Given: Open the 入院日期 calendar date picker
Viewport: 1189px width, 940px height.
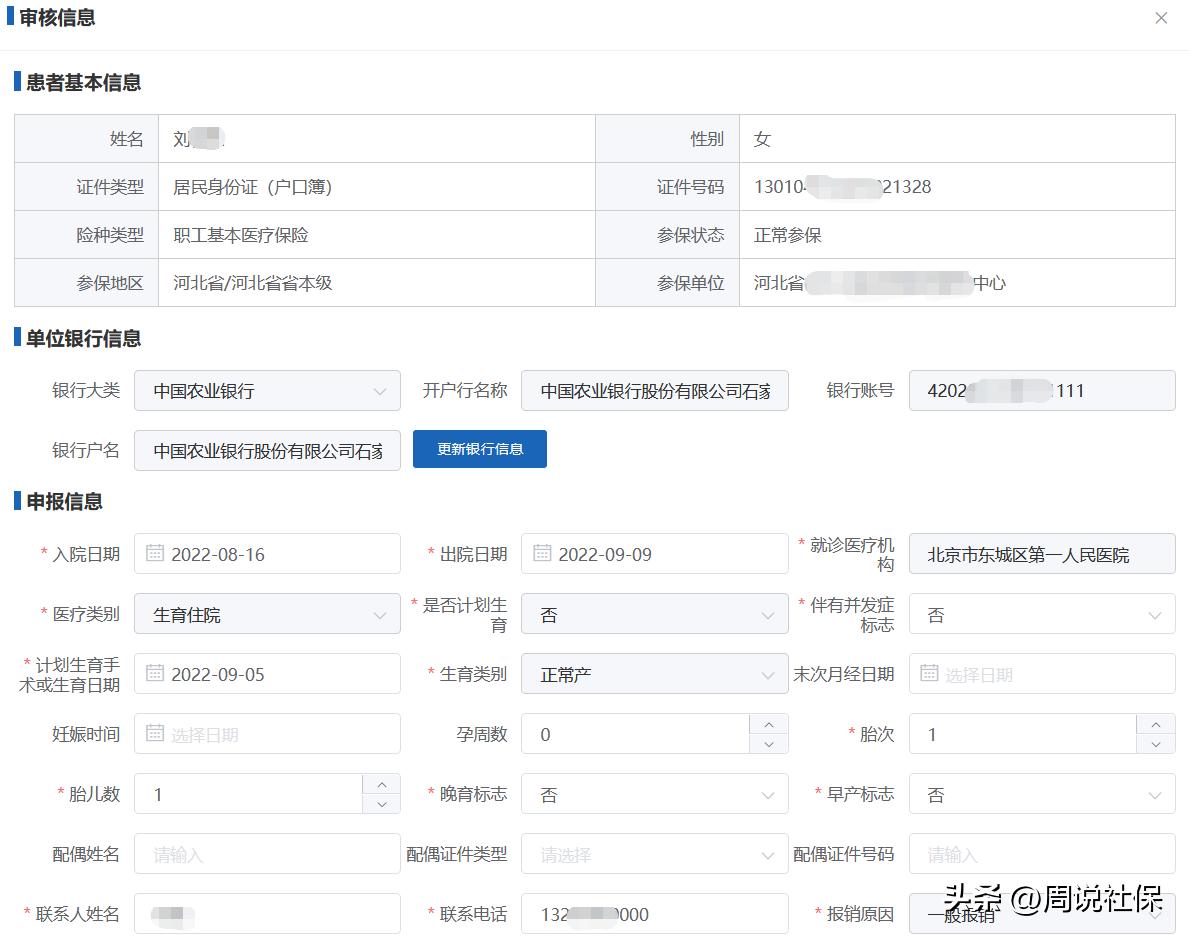Looking at the screenshot, I should [x=155, y=553].
